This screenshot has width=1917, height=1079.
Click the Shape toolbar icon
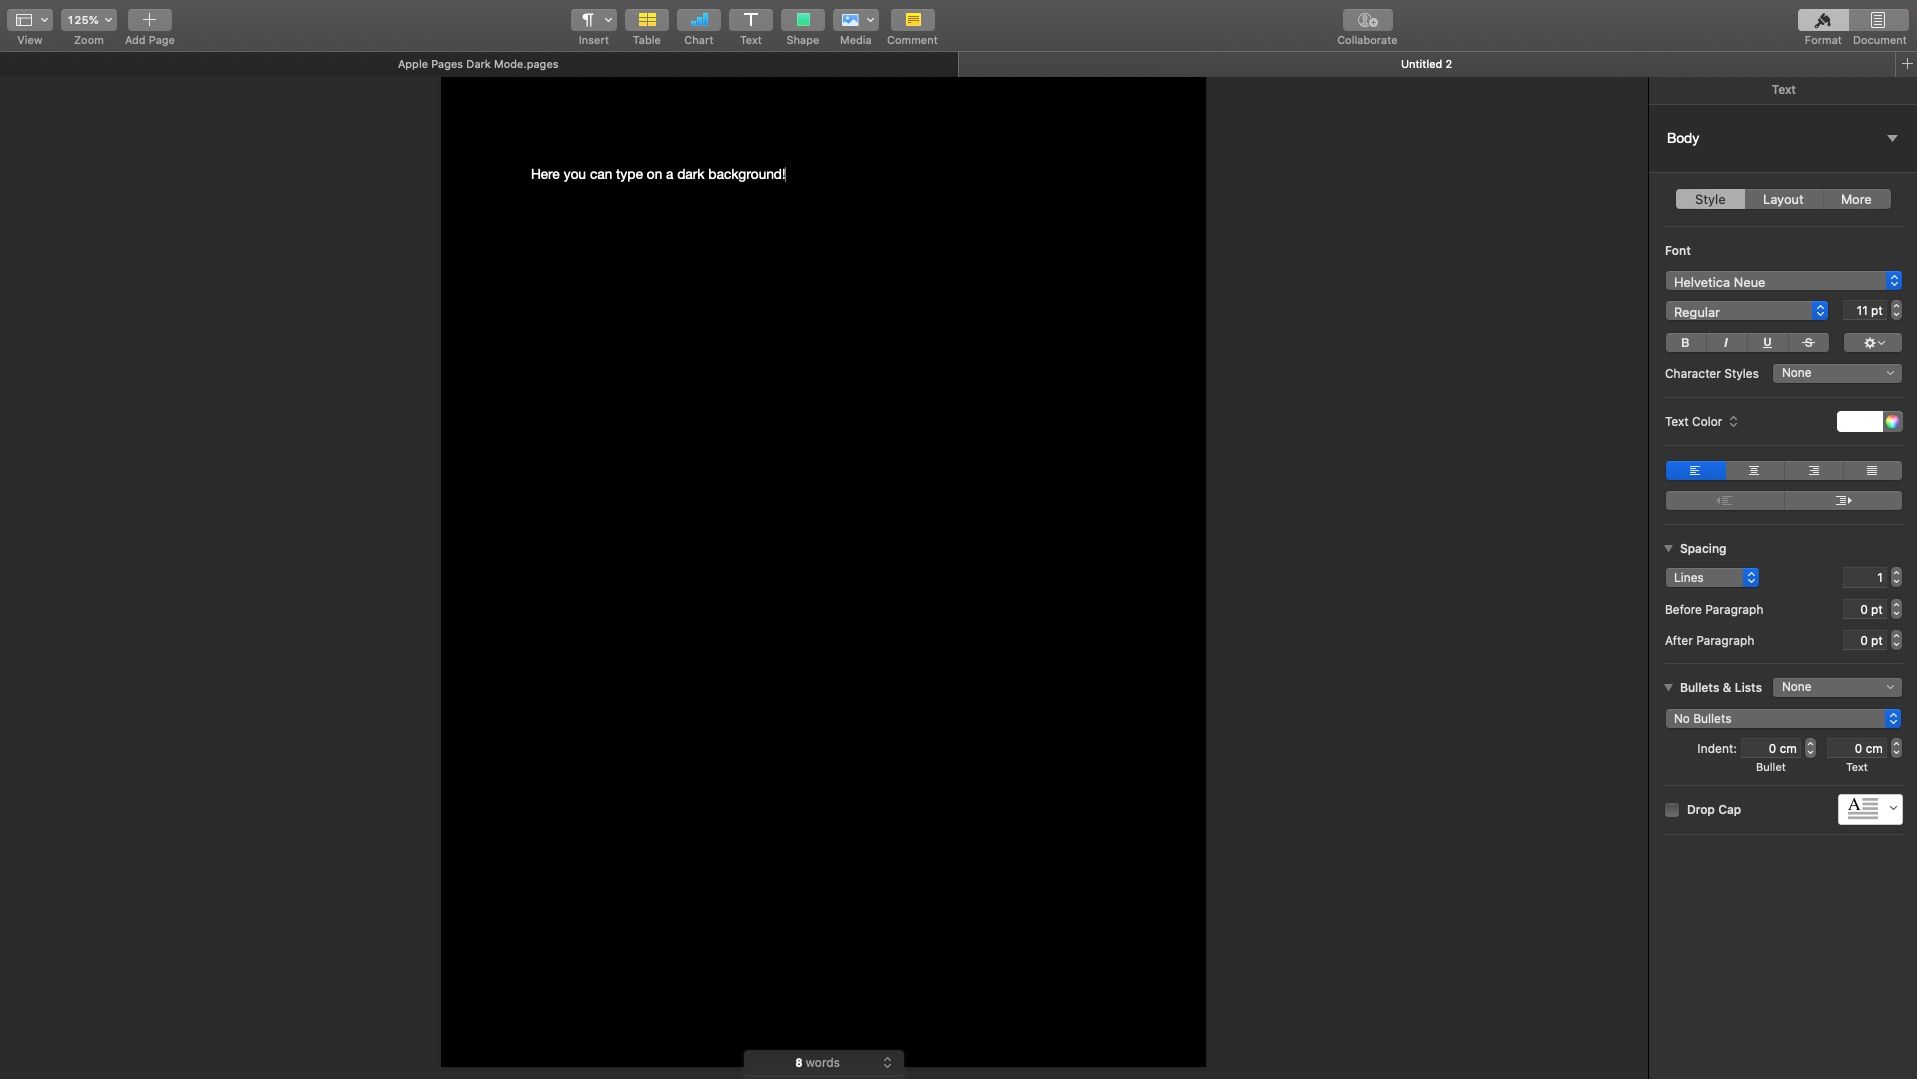[x=802, y=20]
